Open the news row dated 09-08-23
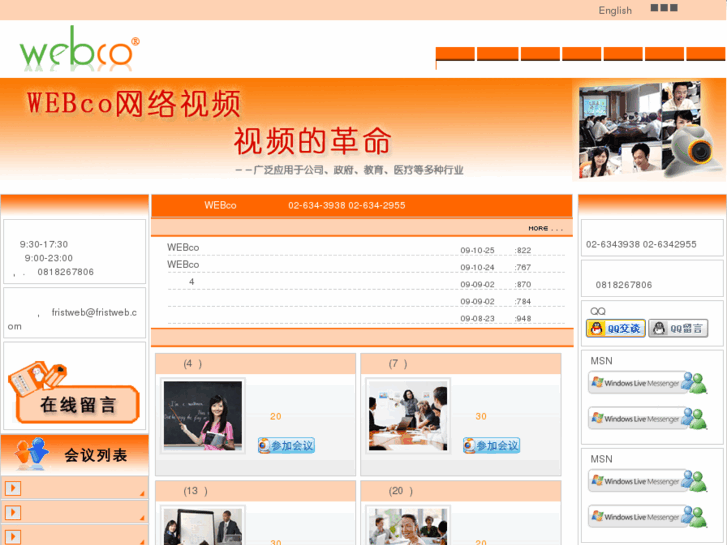The height and width of the screenshot is (545, 727). pos(366,318)
